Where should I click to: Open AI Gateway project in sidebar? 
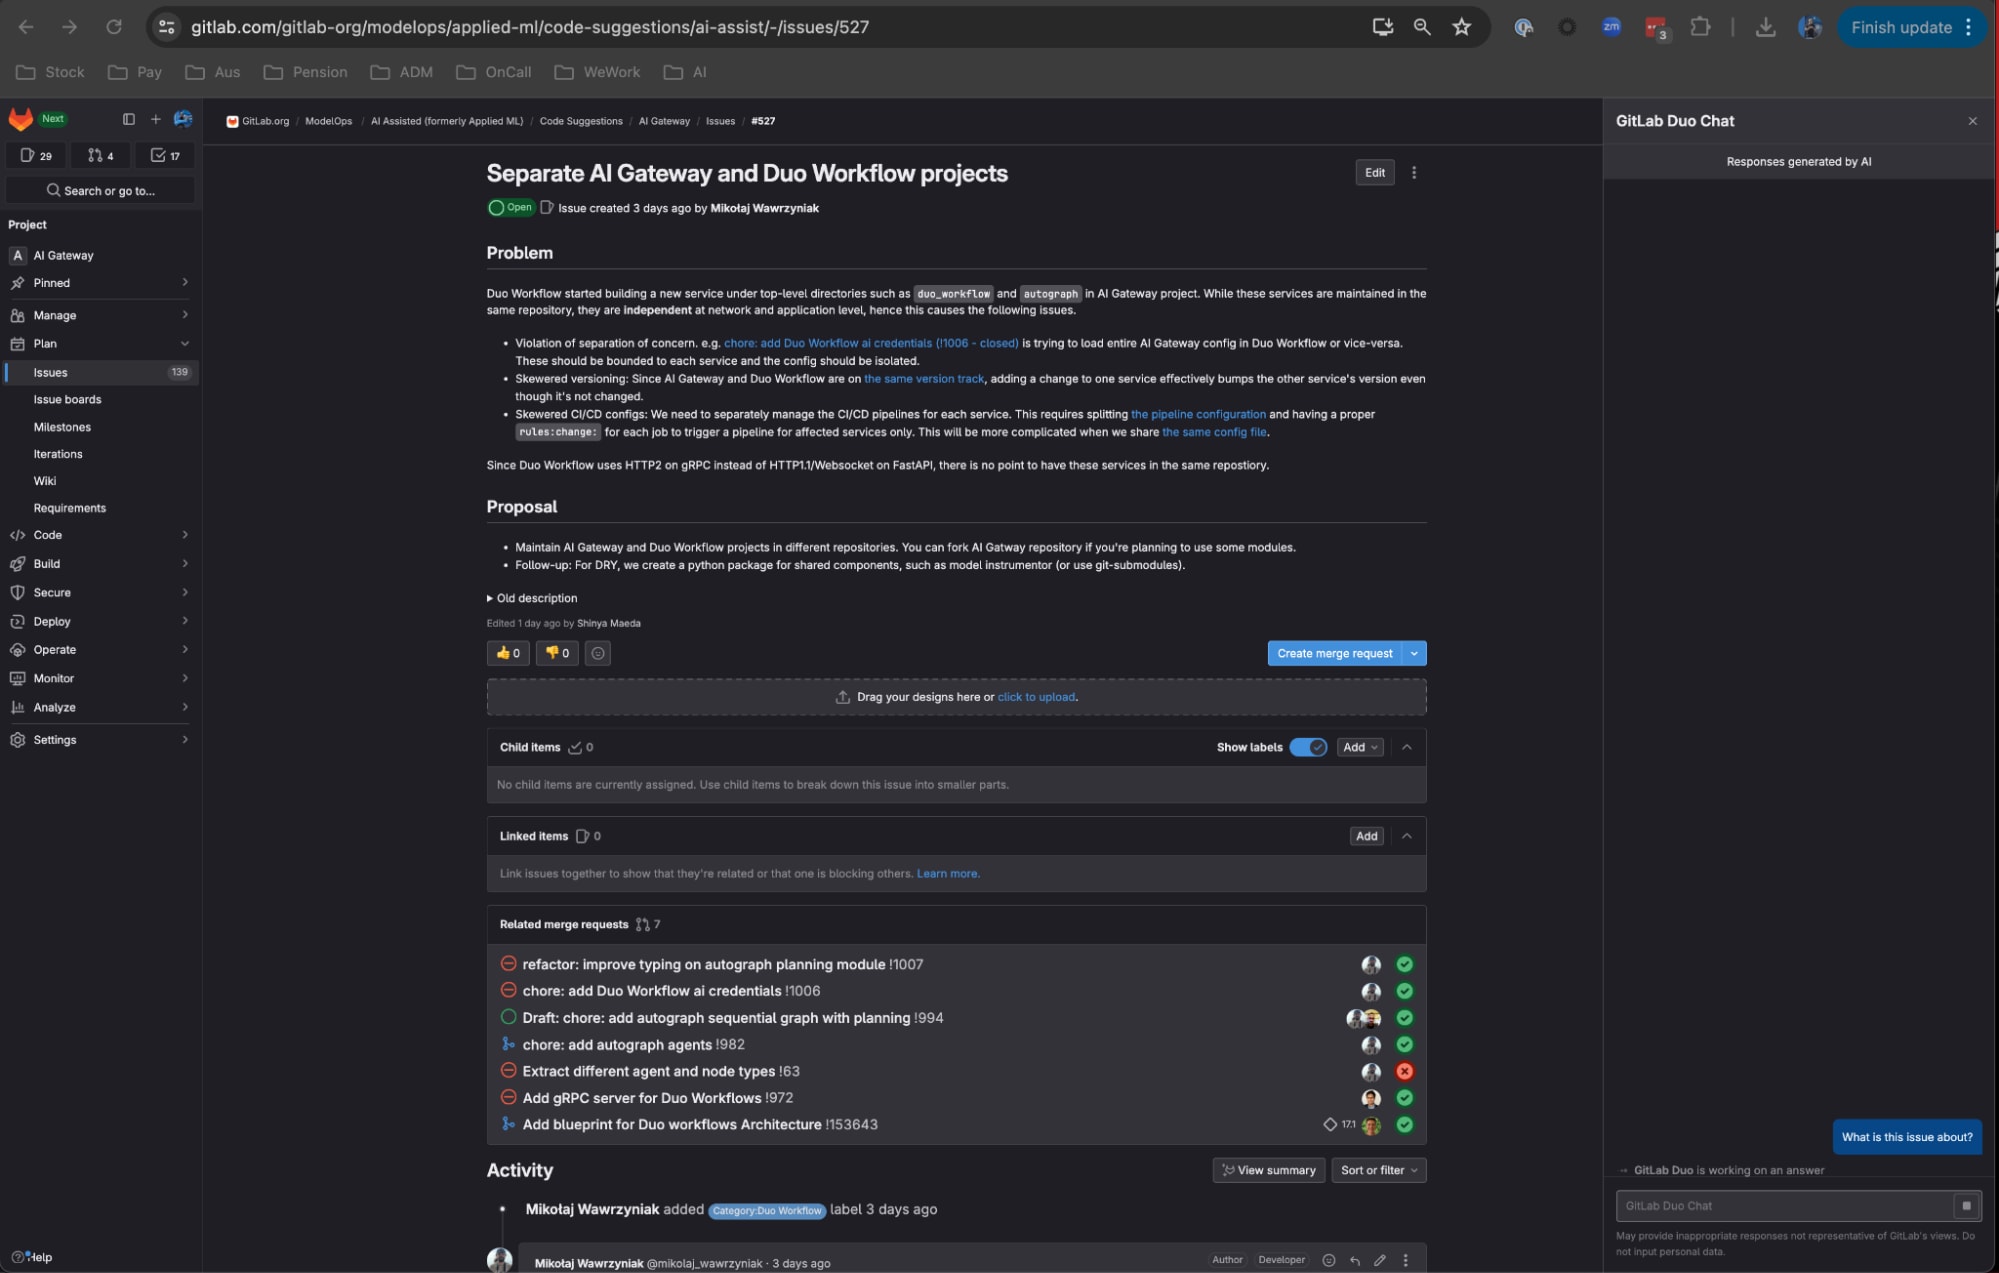pyautogui.click(x=101, y=255)
